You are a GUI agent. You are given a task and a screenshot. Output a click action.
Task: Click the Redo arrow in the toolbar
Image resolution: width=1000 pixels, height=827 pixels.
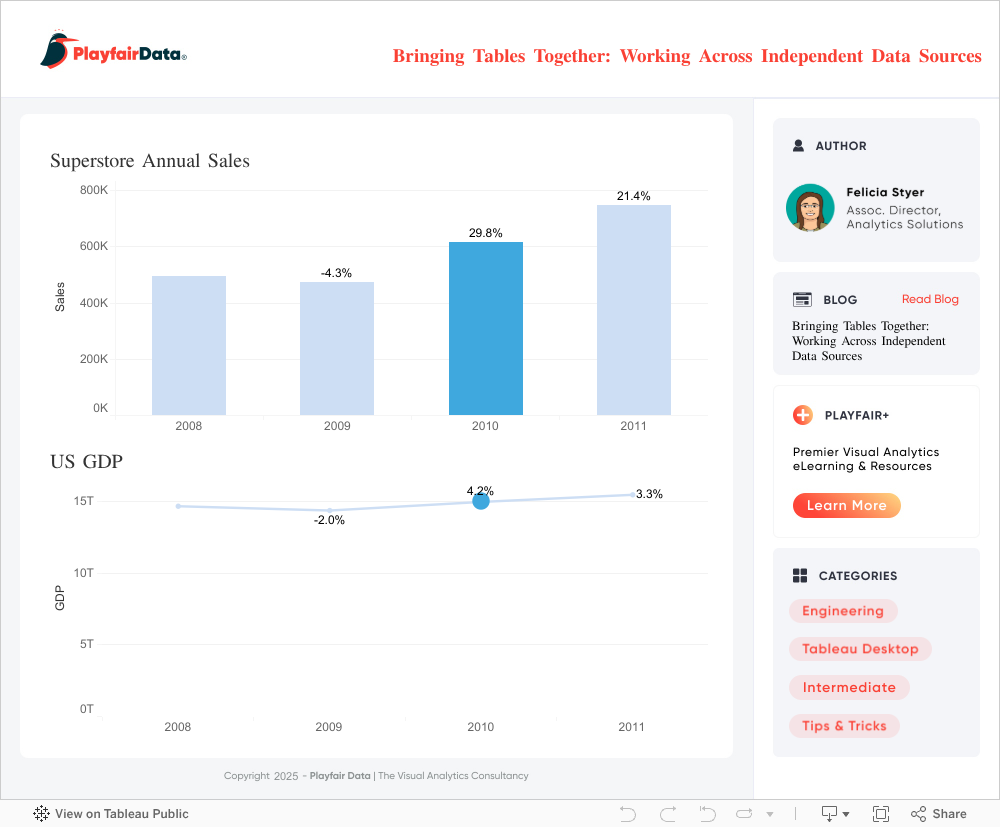point(668,814)
